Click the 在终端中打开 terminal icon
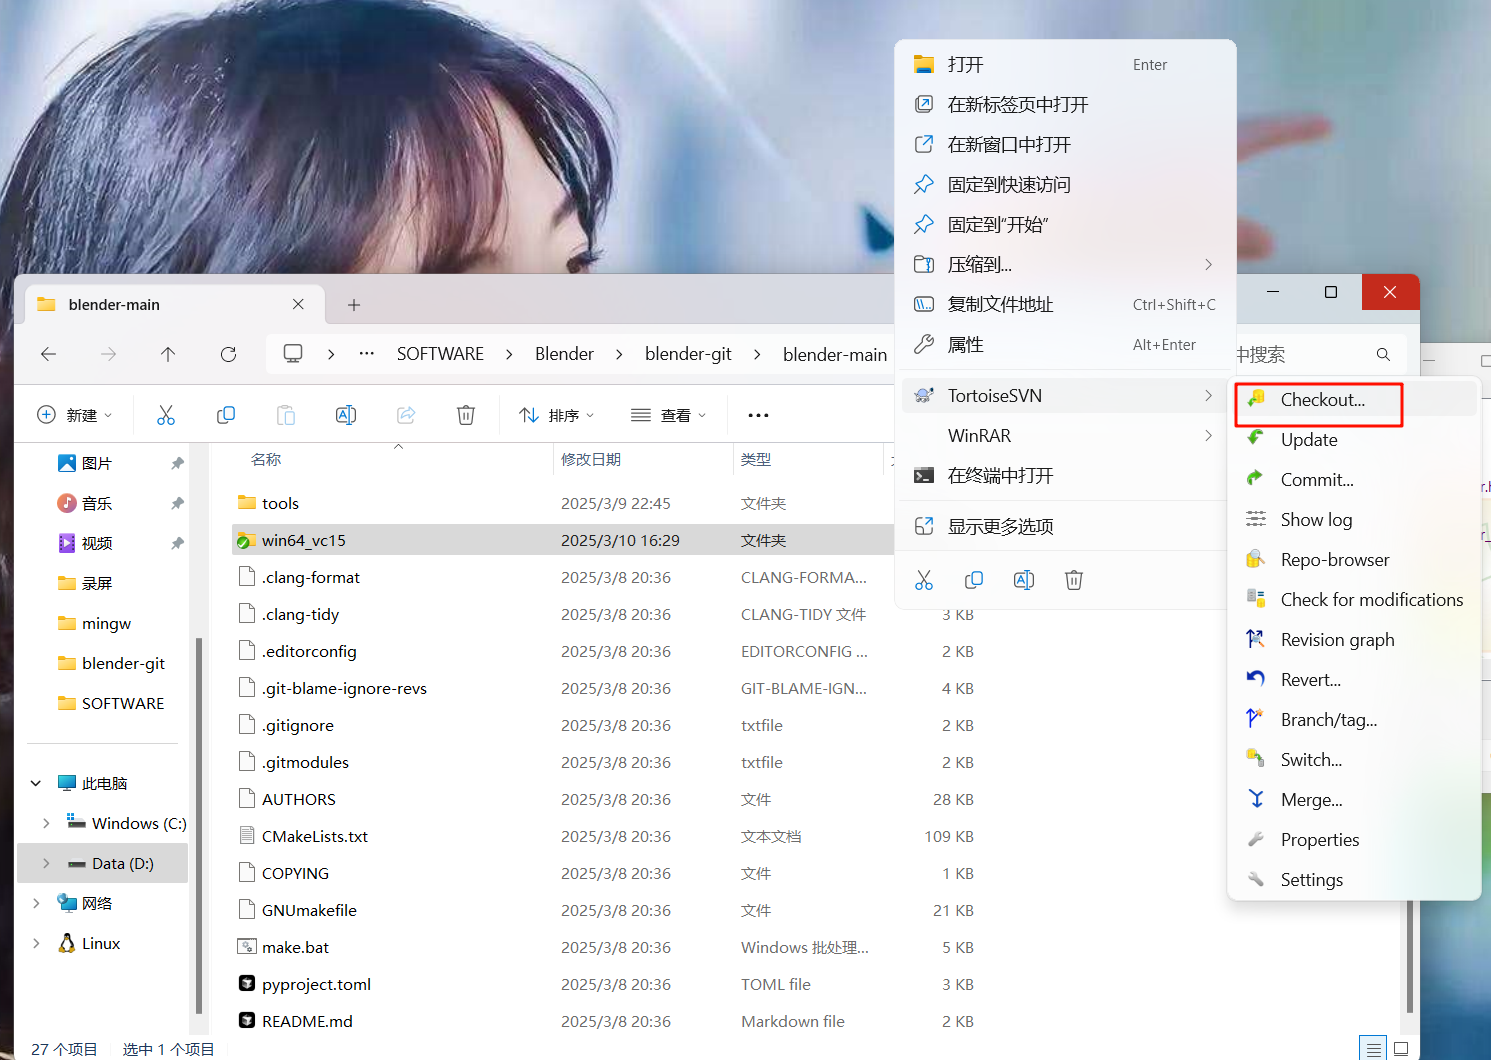 coord(924,475)
